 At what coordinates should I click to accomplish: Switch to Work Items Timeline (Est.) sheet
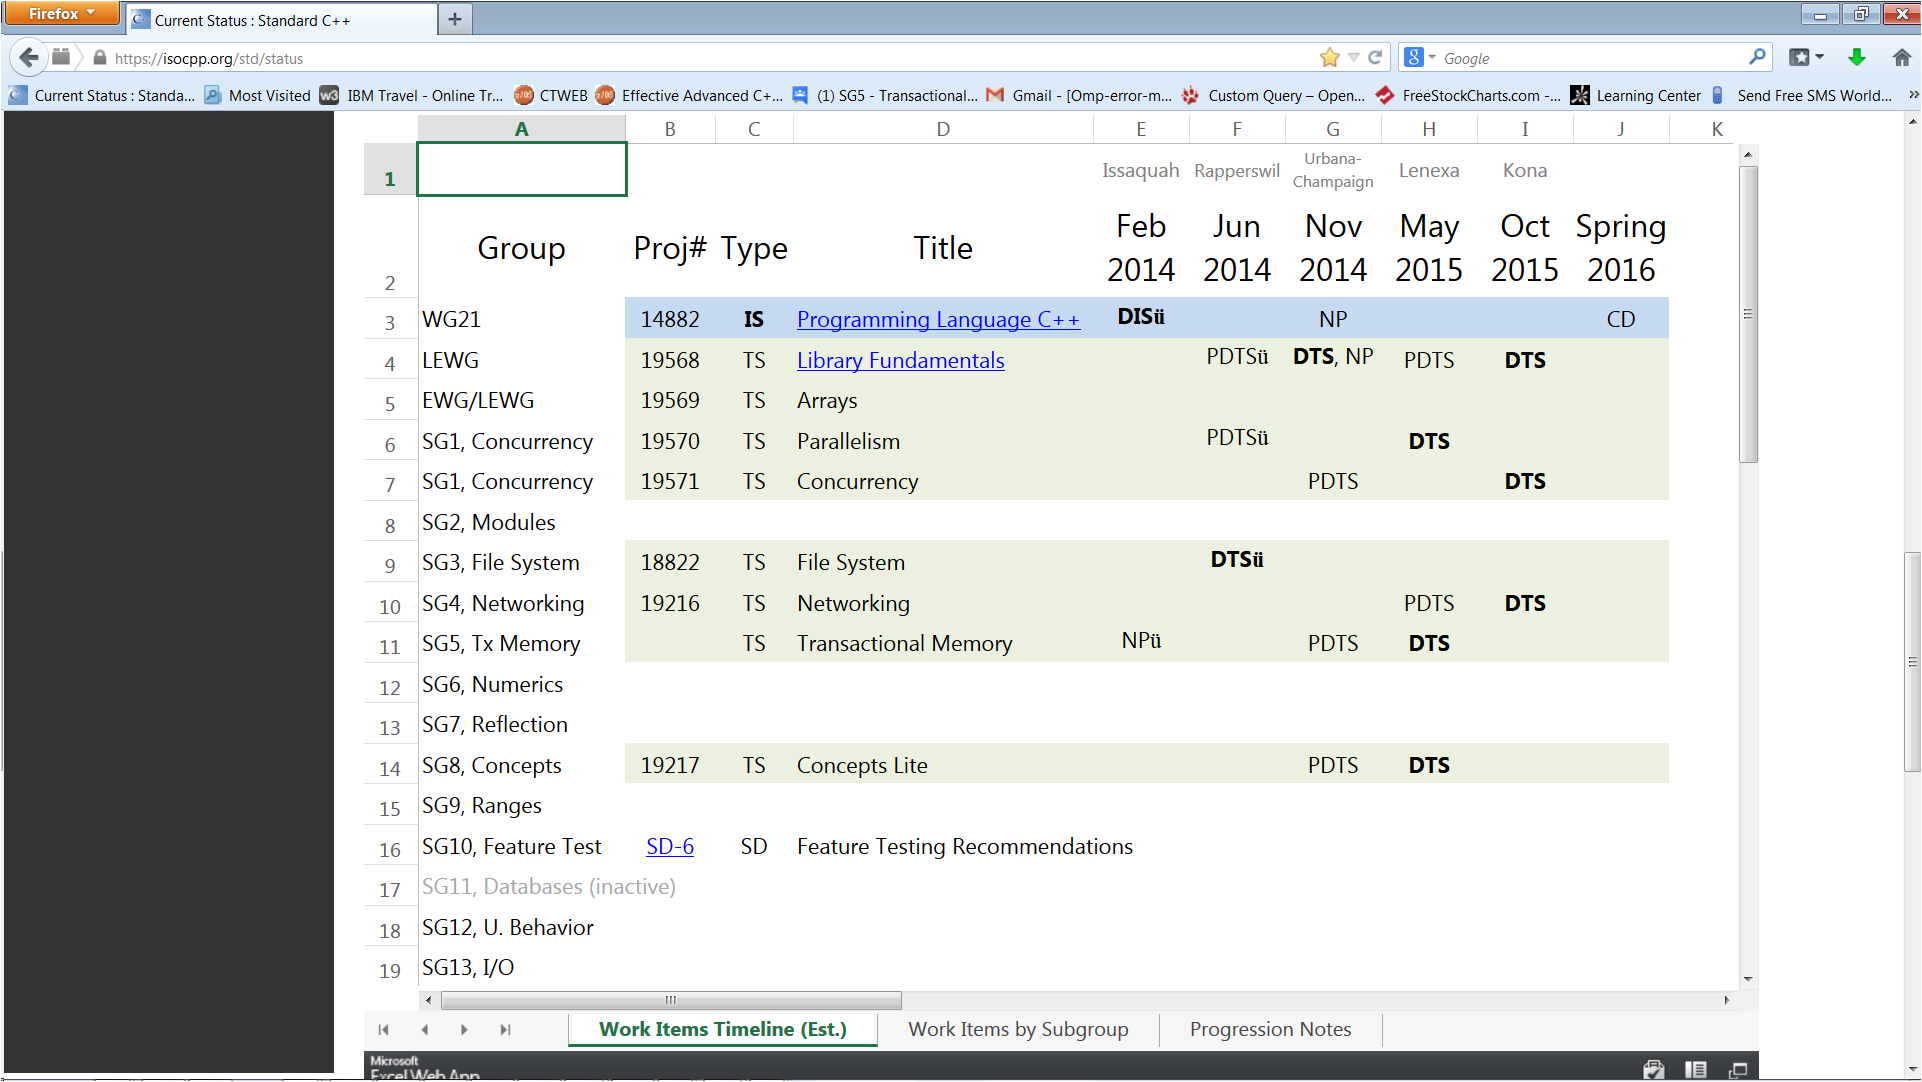click(722, 1029)
